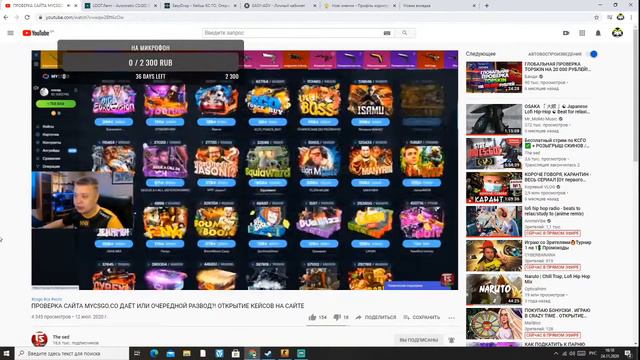The width and height of the screenshot is (640, 360).
Task: Open Task View on the taskbar
Action: tap(137, 353)
